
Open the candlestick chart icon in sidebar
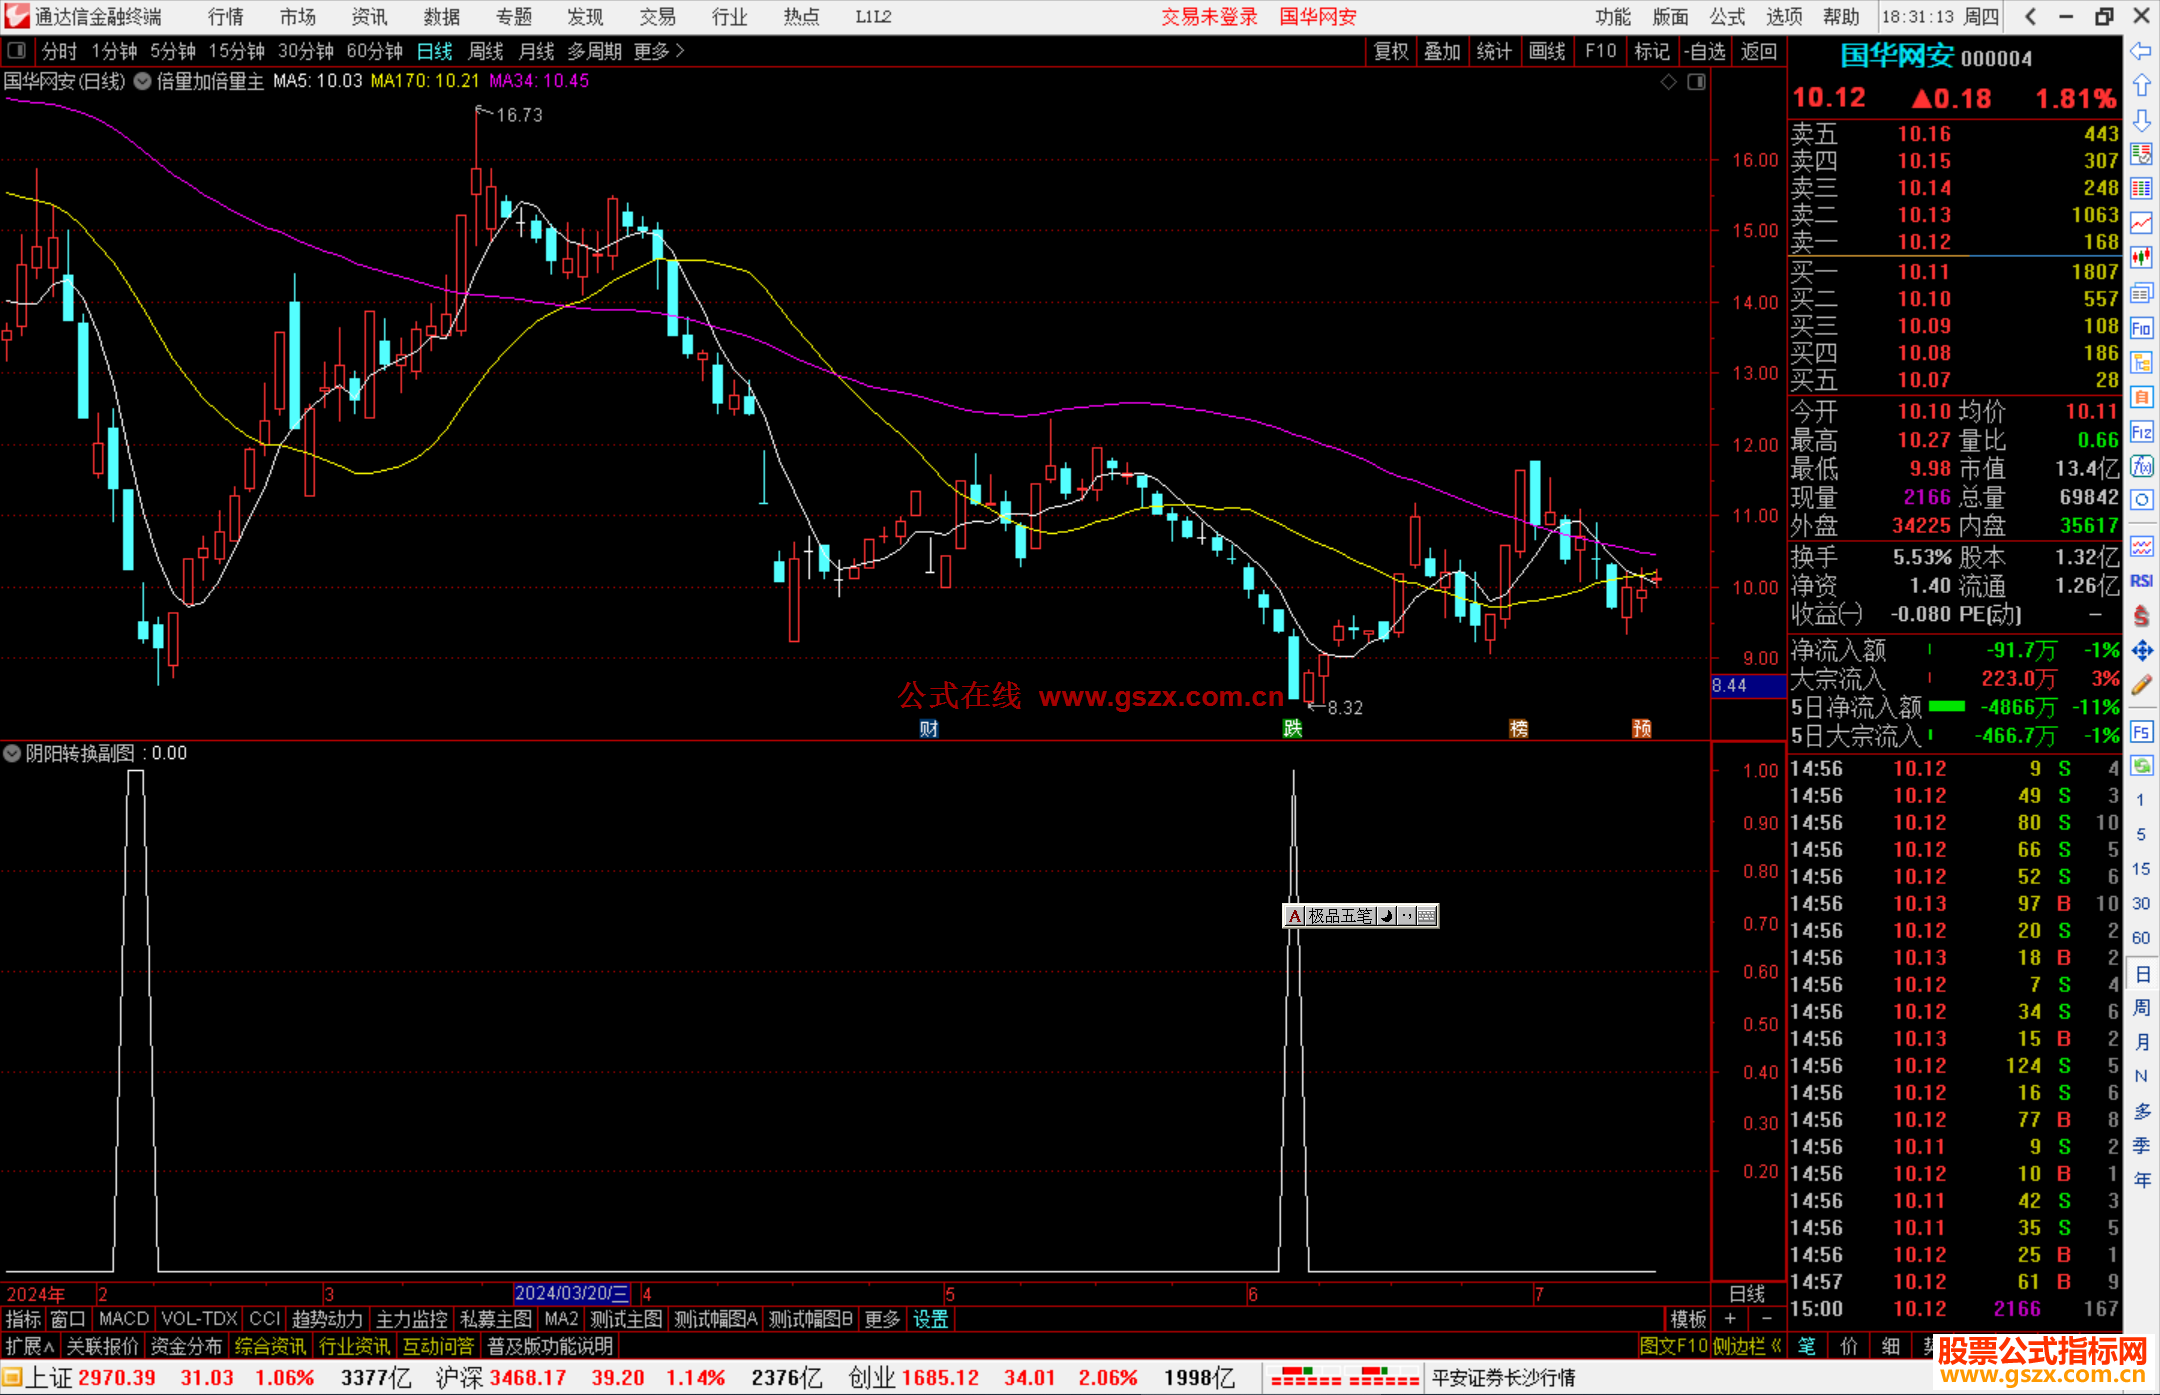(2141, 258)
